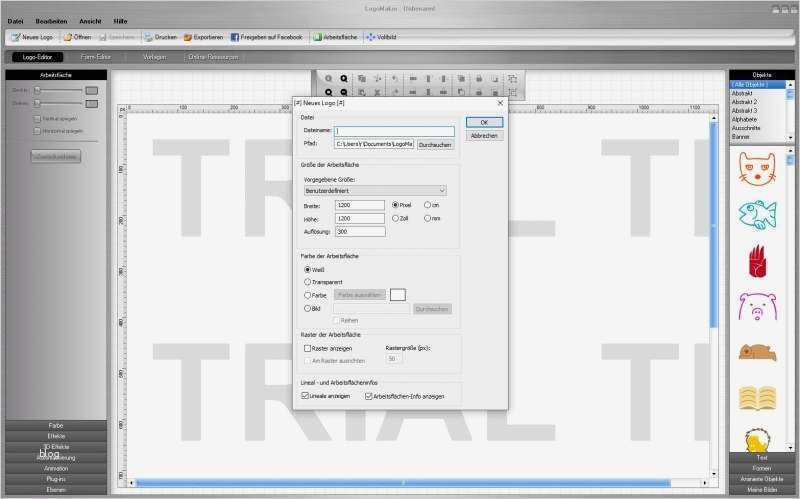Switch to the Vorlagen tab
Image resolution: width=800 pixels, height=499 pixels.
tap(155, 57)
